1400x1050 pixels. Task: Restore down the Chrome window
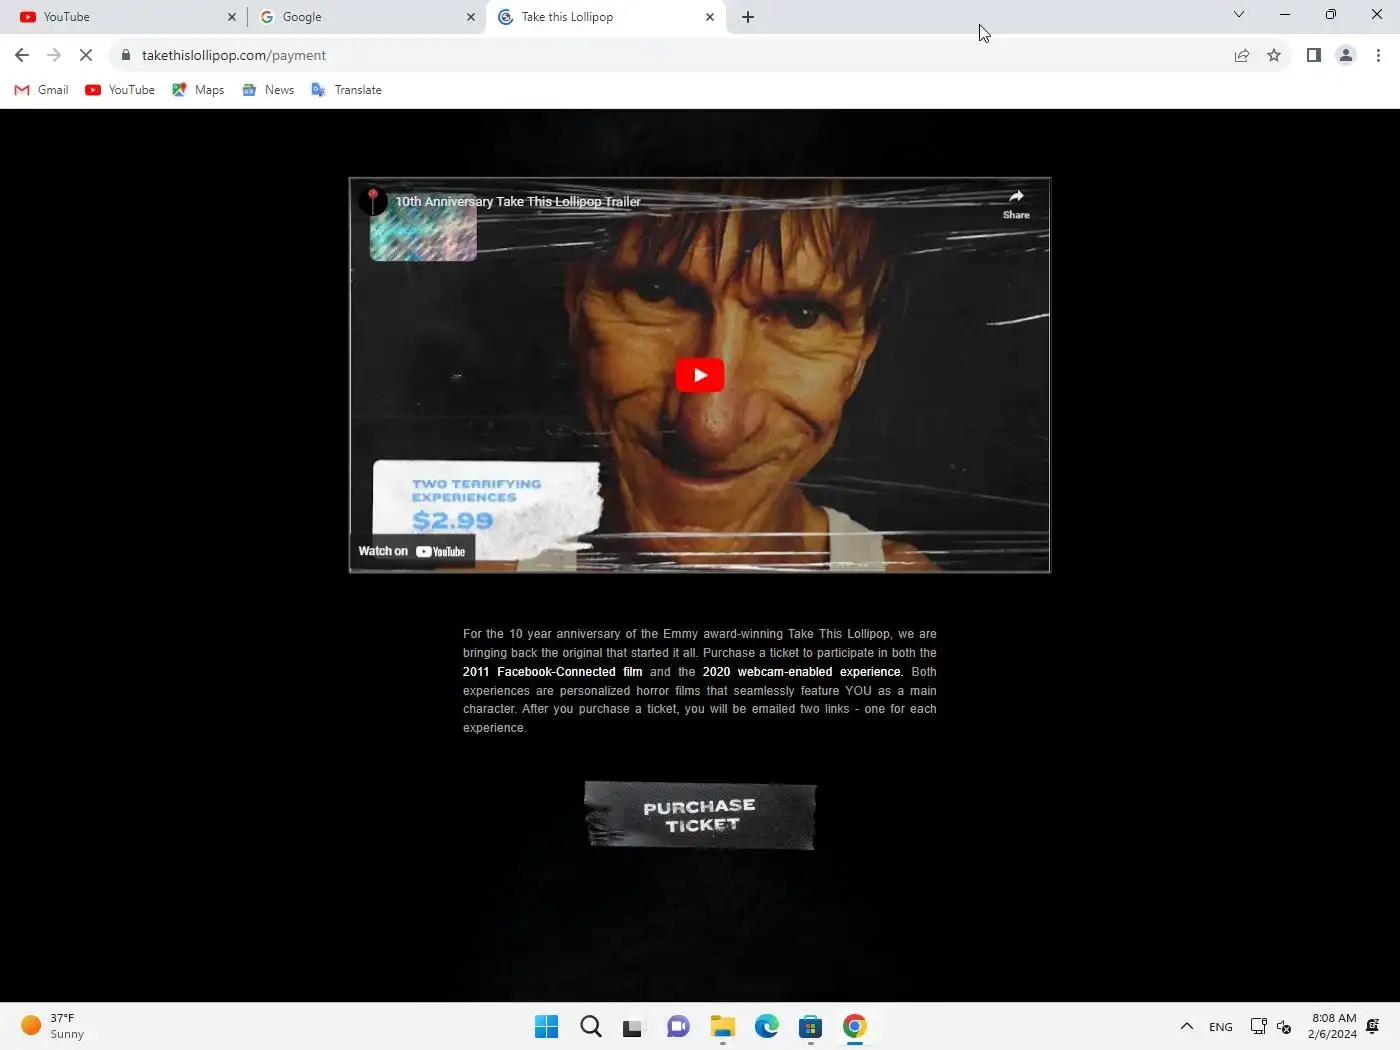(1331, 14)
